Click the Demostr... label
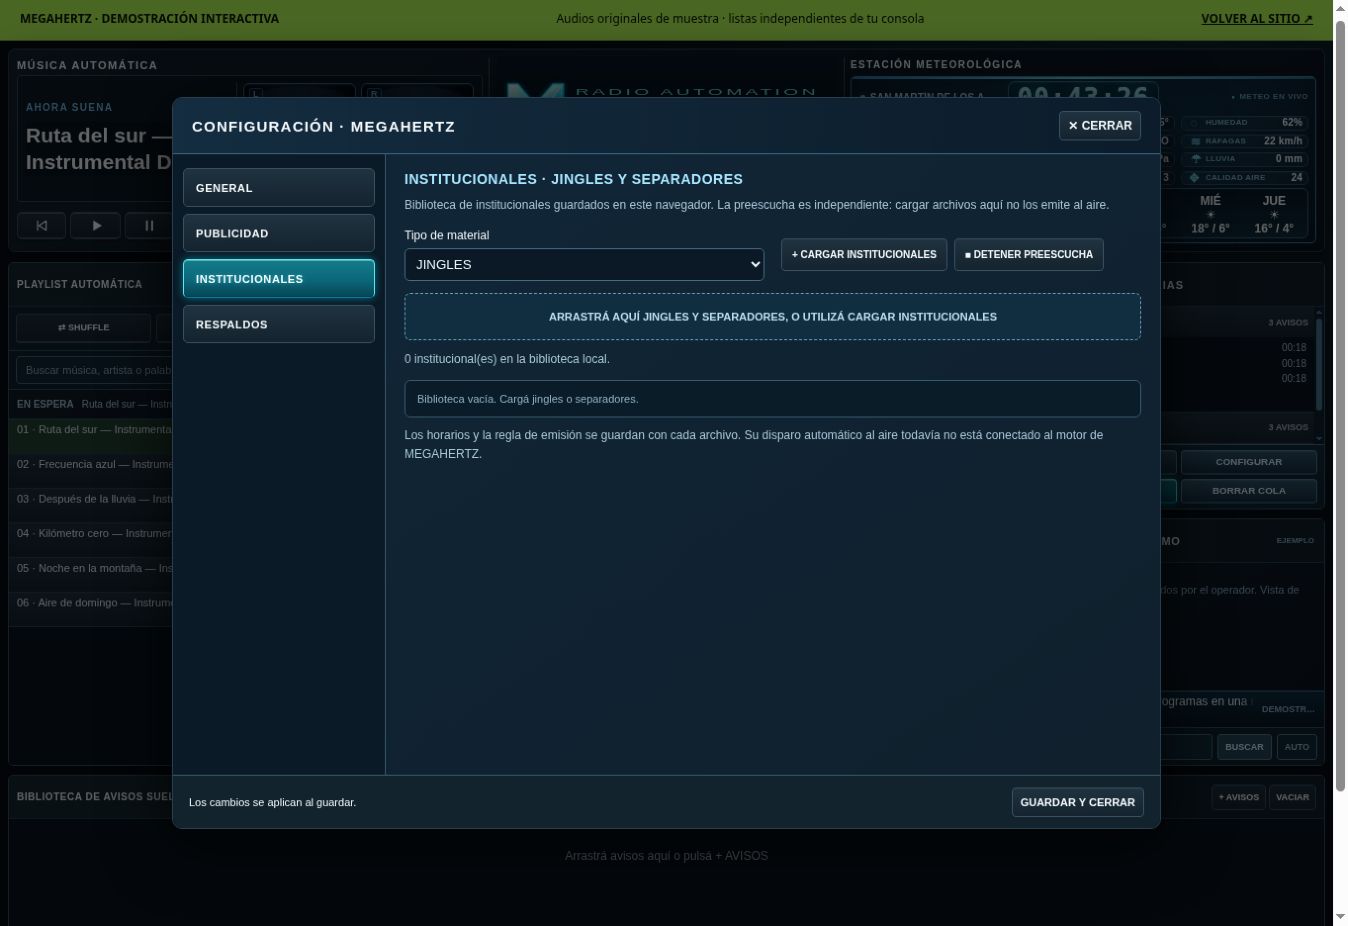This screenshot has width=1348, height=926. [x=1288, y=709]
